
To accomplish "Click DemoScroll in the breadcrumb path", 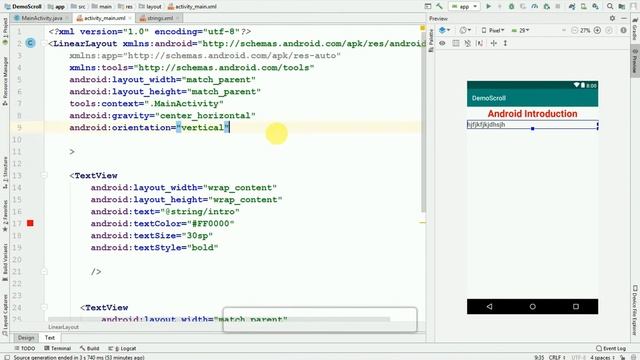I will (23, 7).
